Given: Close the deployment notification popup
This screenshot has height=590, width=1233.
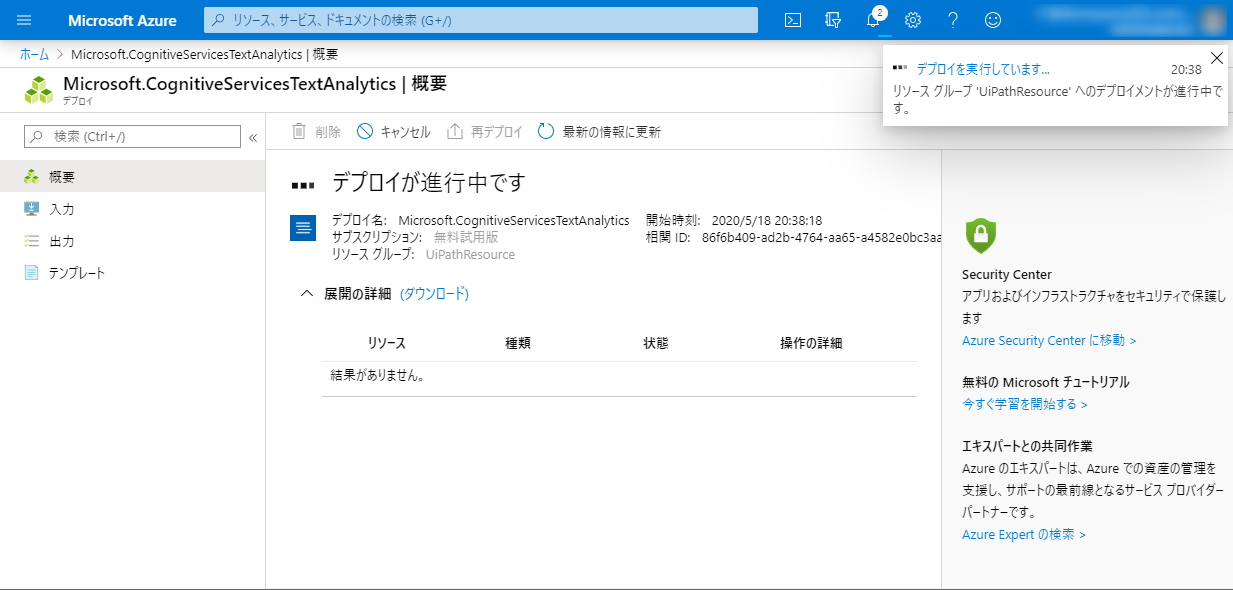Looking at the screenshot, I should point(1216,58).
